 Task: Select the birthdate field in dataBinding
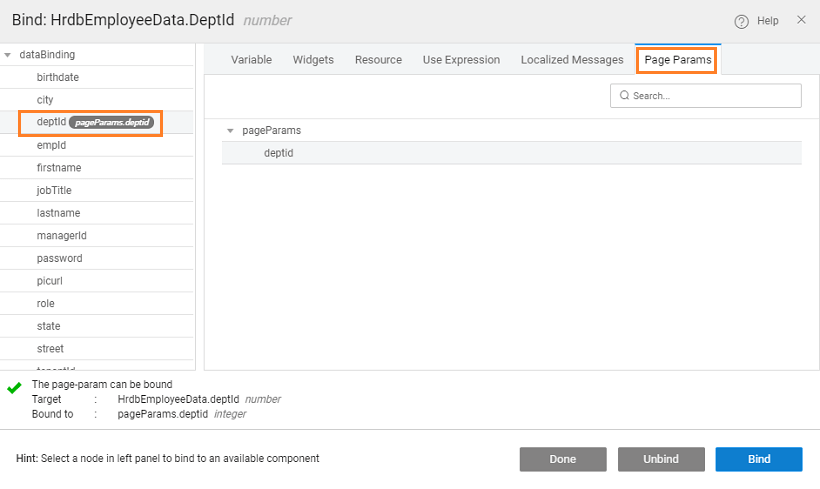point(58,78)
